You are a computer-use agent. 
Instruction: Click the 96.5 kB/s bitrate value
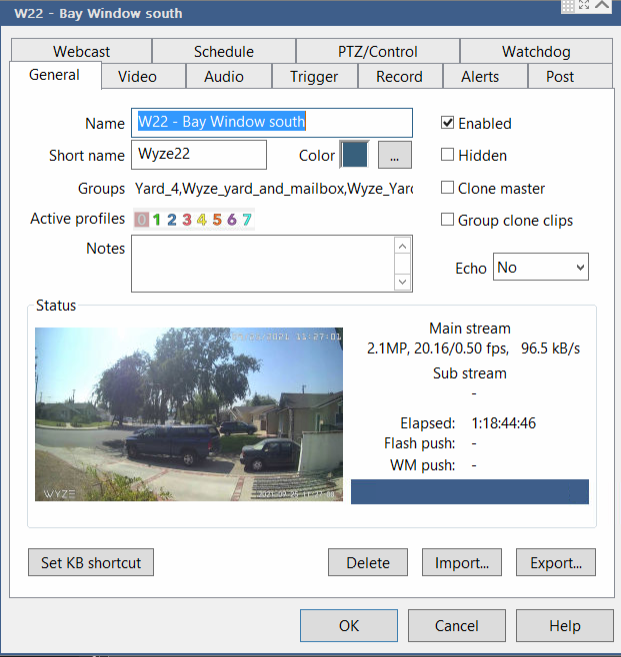(x=550, y=348)
